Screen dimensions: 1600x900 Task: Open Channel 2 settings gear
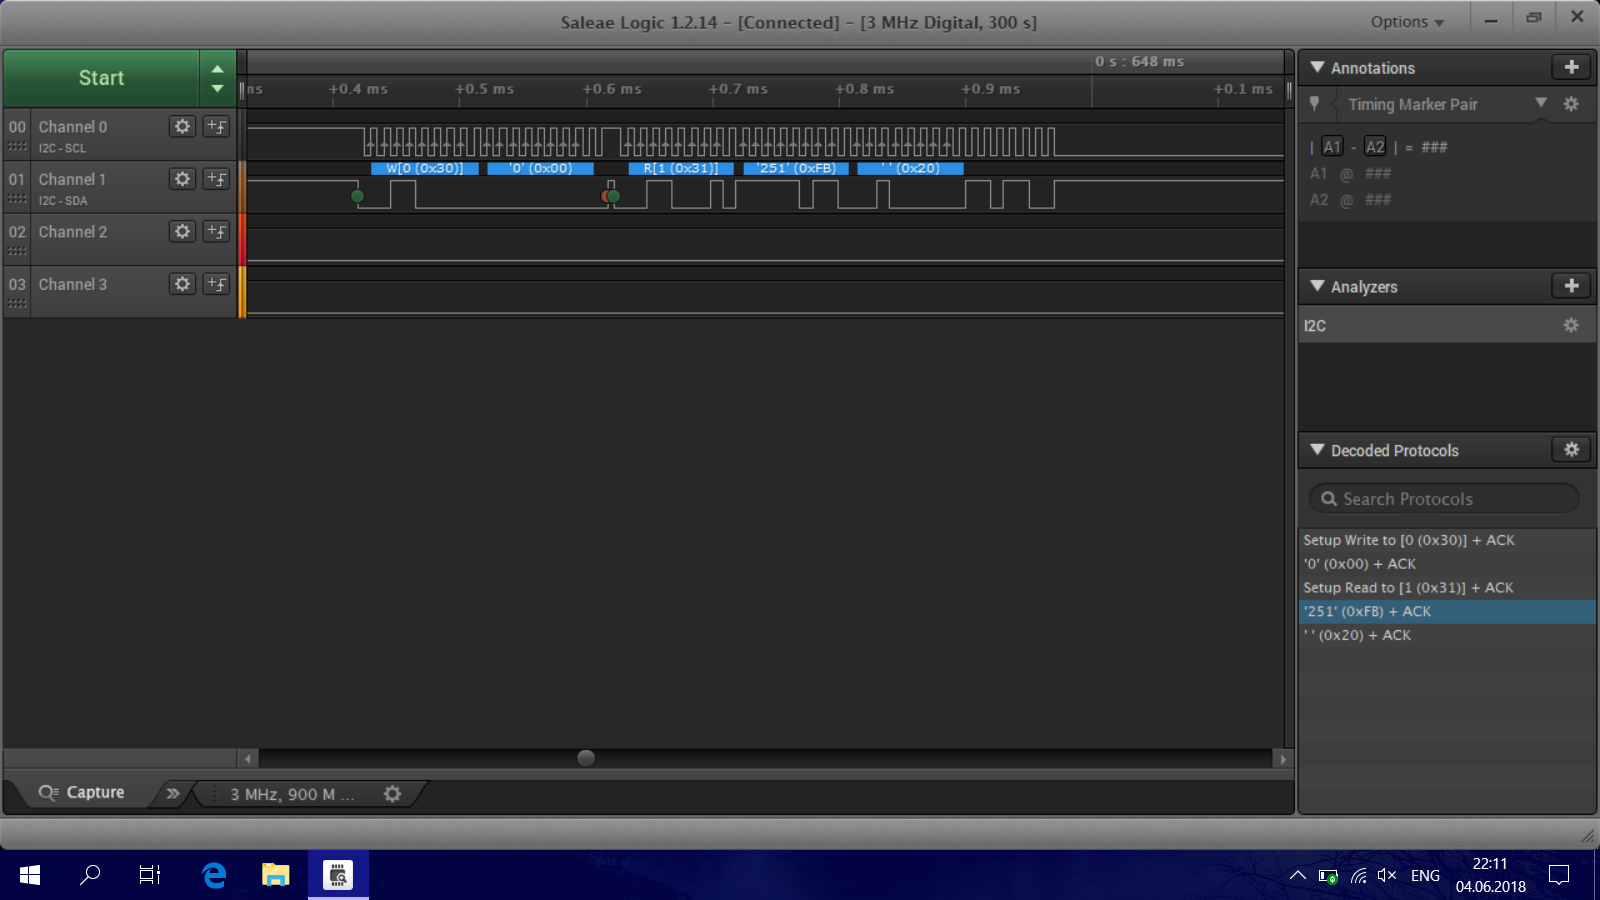click(x=182, y=232)
